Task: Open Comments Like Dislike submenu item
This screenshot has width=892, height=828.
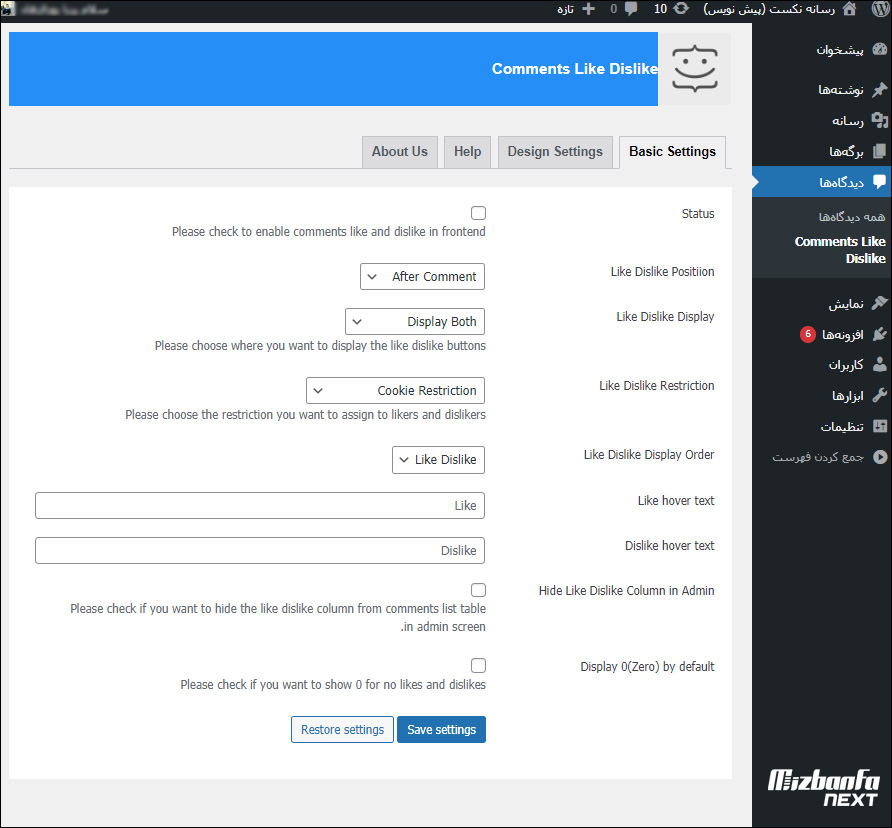Action: pos(840,250)
